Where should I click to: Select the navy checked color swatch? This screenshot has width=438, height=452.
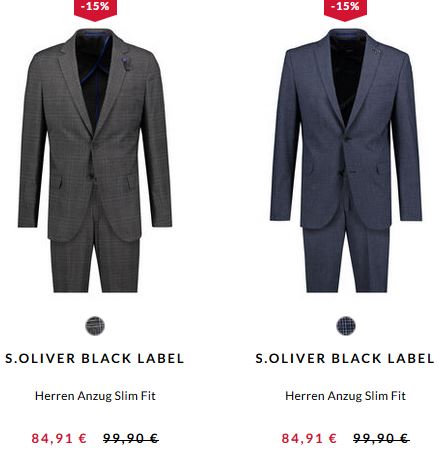pyautogui.click(x=346, y=326)
